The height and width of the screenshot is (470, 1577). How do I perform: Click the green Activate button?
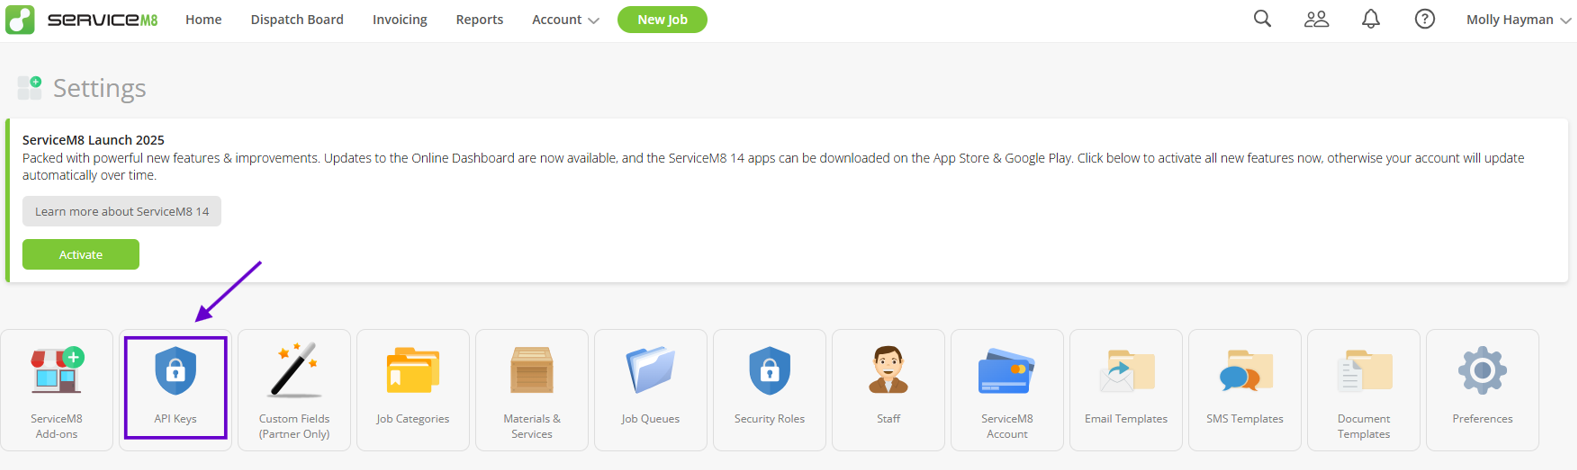pyautogui.click(x=81, y=254)
